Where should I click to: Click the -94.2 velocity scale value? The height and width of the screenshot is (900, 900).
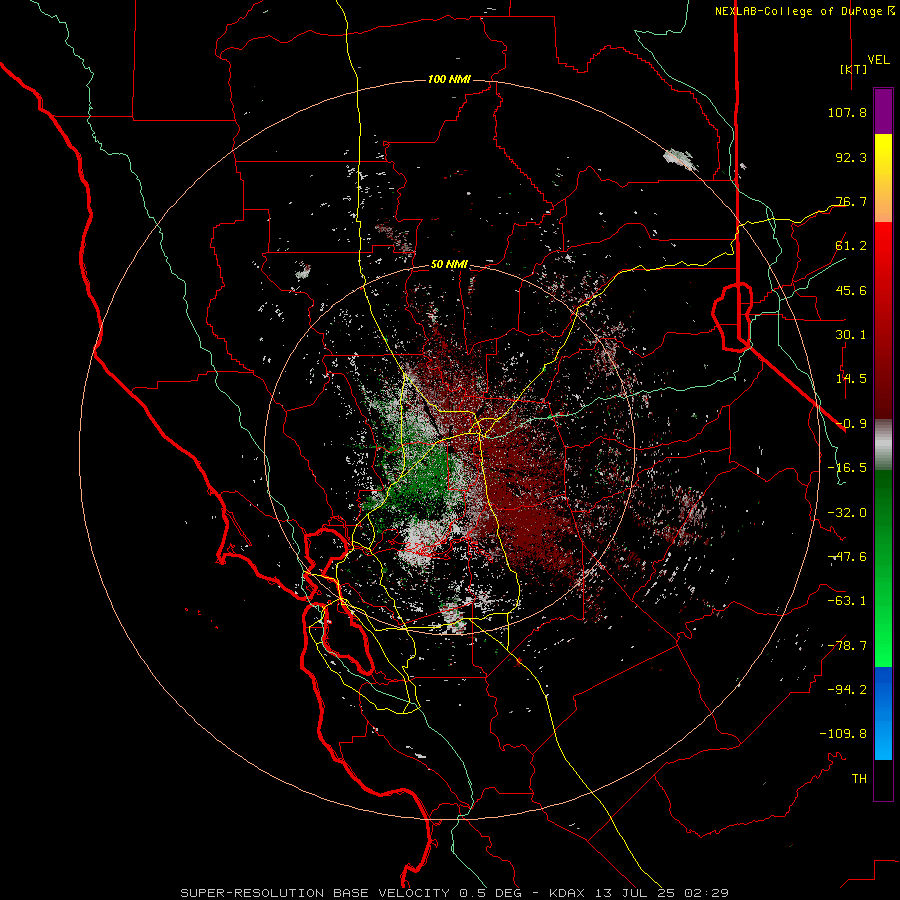[x=847, y=690]
